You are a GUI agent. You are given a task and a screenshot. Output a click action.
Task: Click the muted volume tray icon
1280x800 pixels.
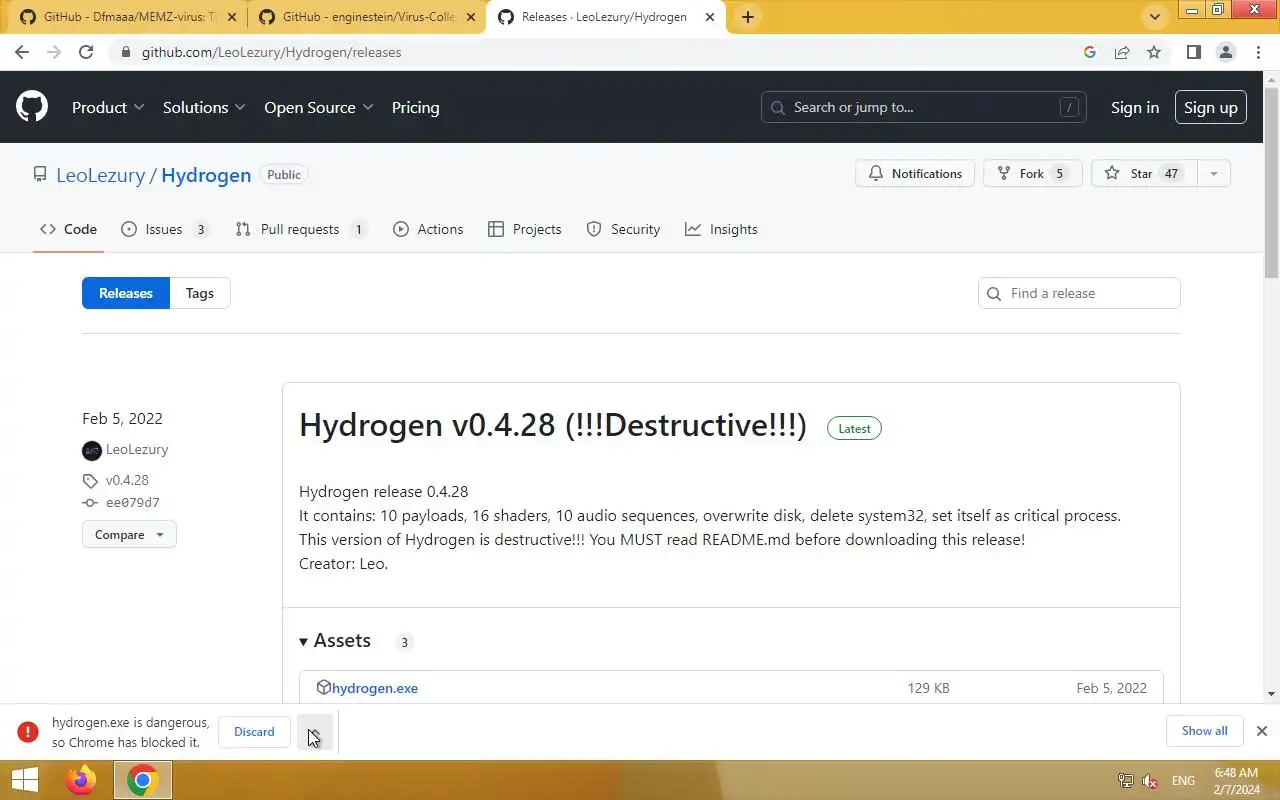(1151, 781)
